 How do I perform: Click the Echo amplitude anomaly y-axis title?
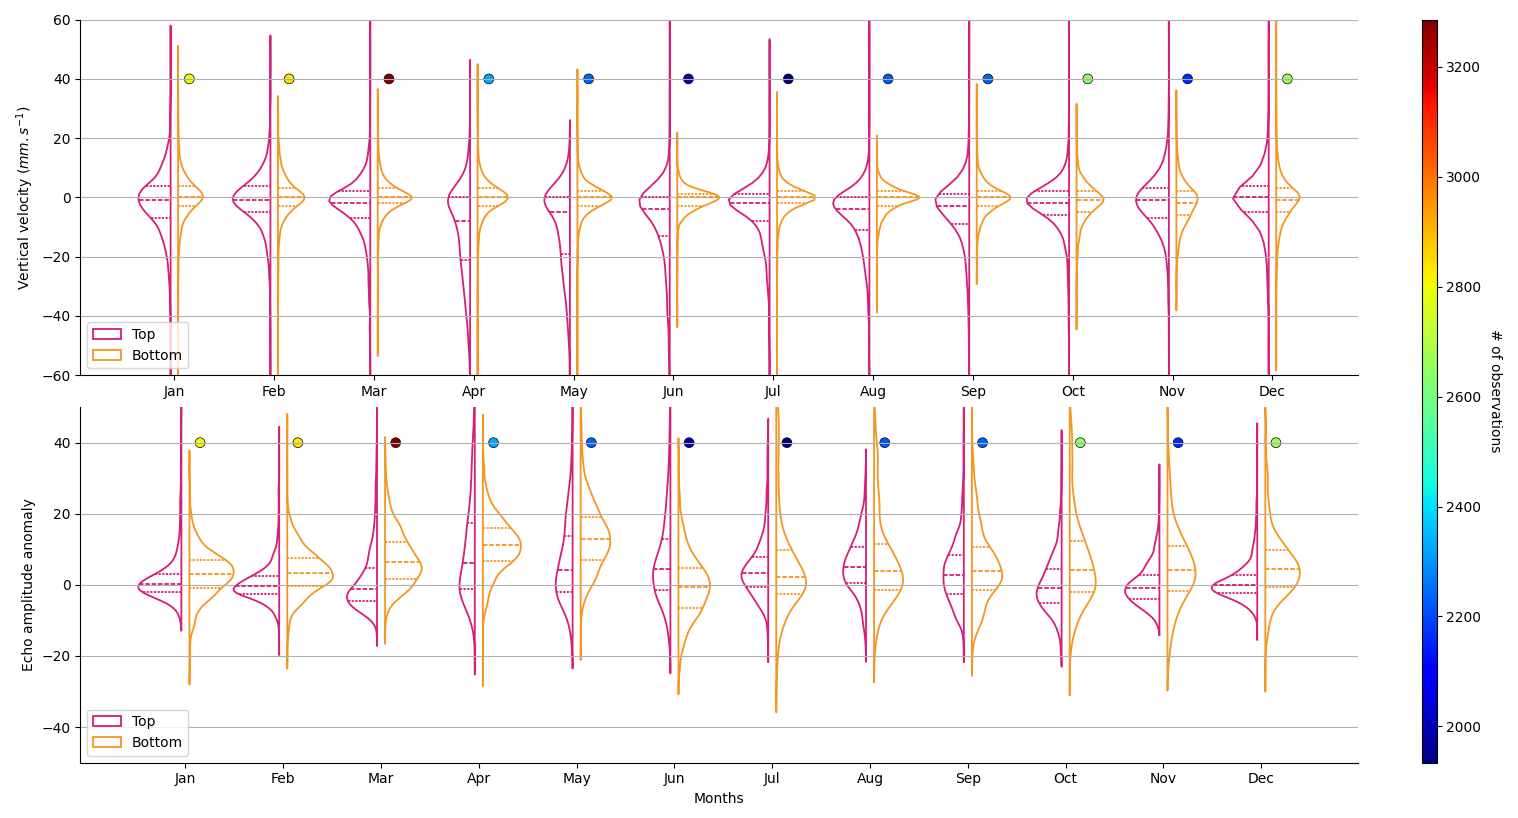click(28, 585)
